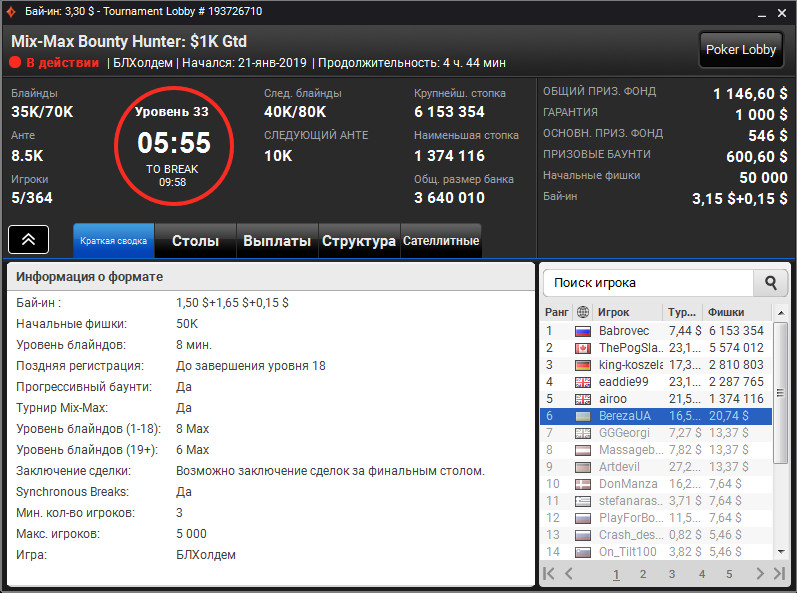Click scroll-up arrow of player list

click(780, 313)
